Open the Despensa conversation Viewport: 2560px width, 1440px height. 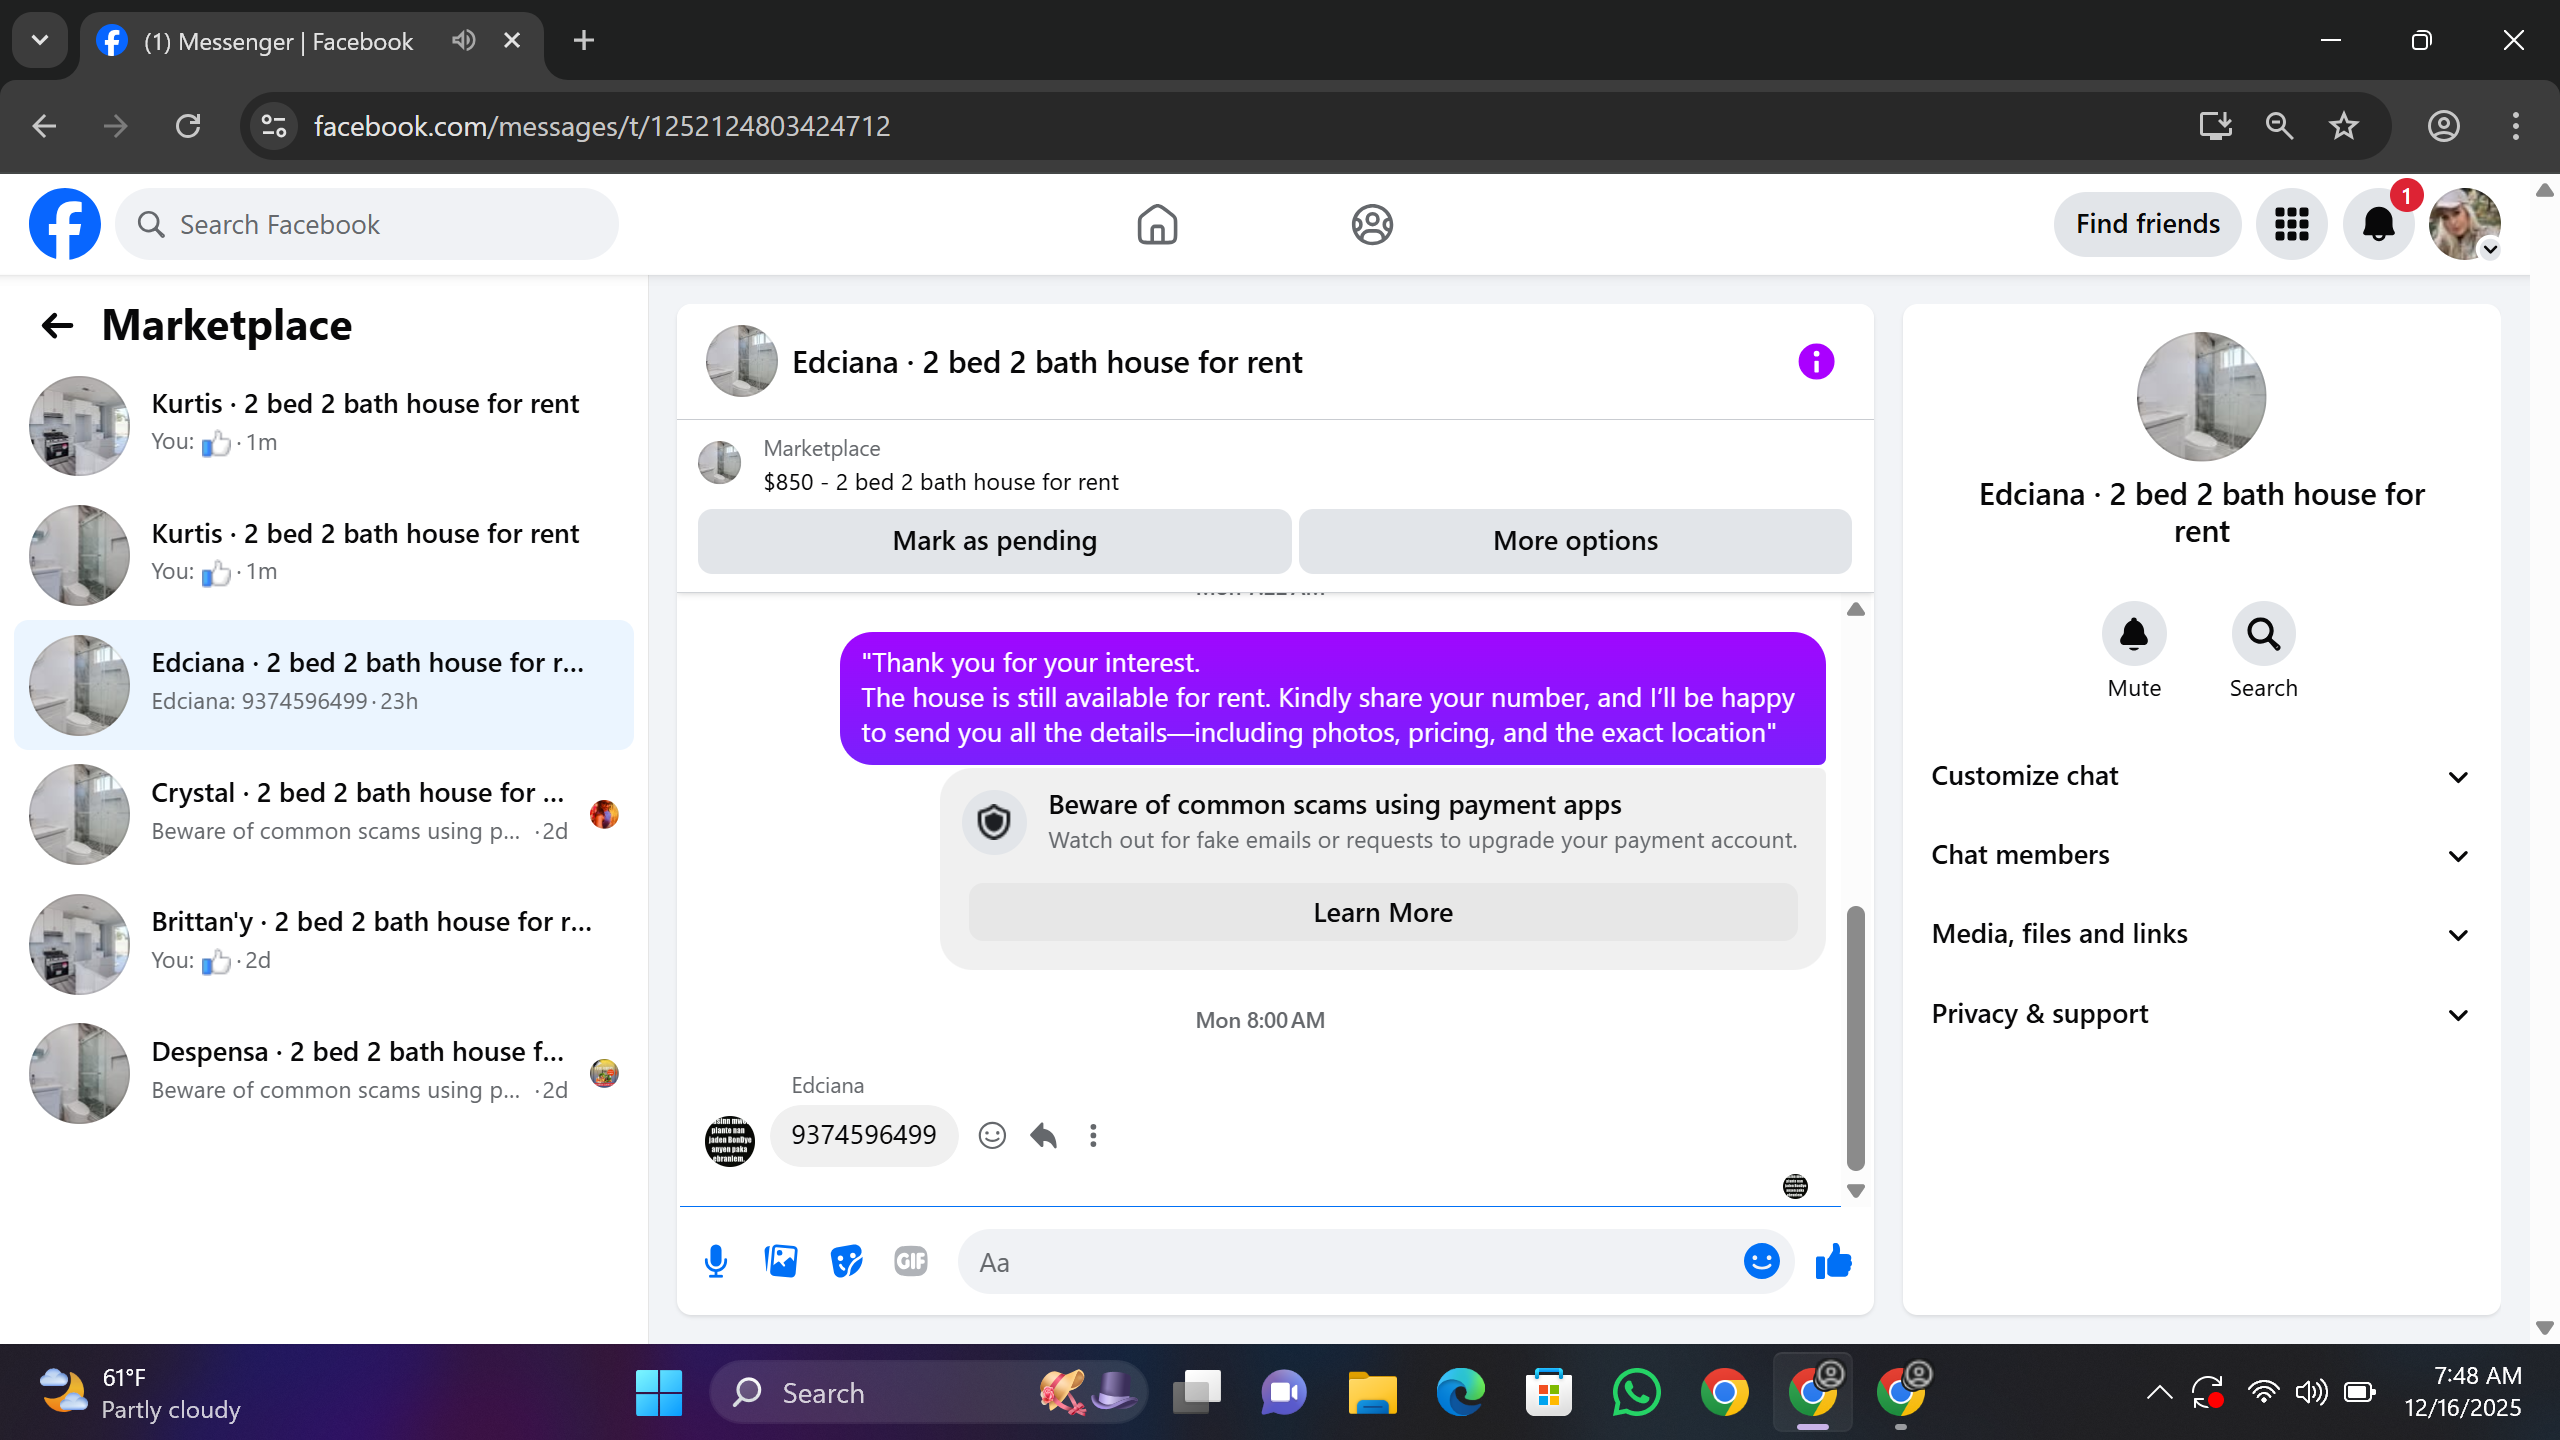click(x=324, y=1073)
